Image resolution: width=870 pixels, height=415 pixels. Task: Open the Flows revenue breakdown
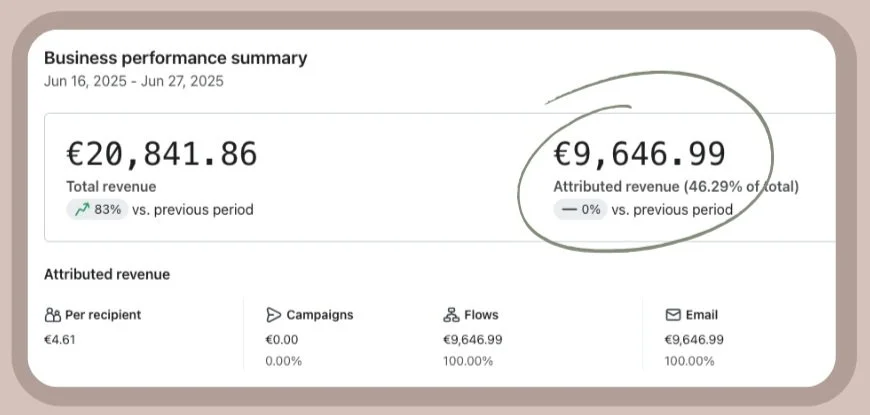click(x=481, y=315)
